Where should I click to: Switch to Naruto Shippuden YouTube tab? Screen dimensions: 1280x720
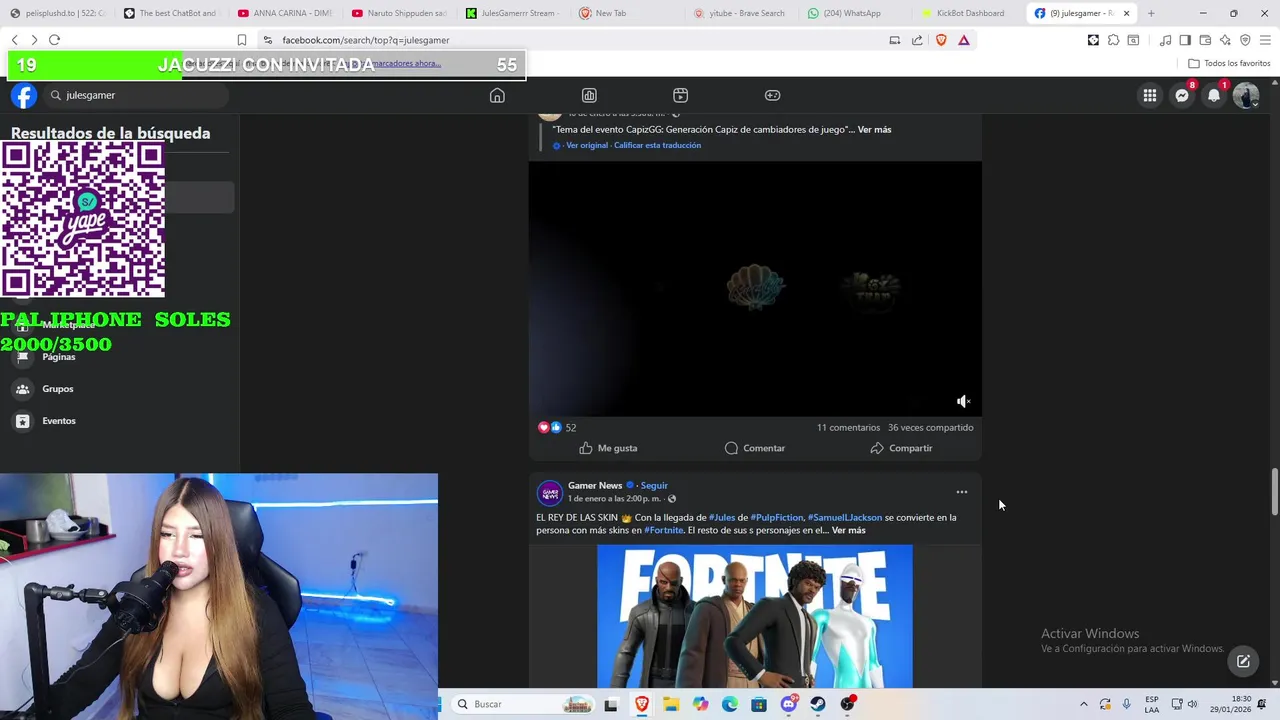[399, 13]
